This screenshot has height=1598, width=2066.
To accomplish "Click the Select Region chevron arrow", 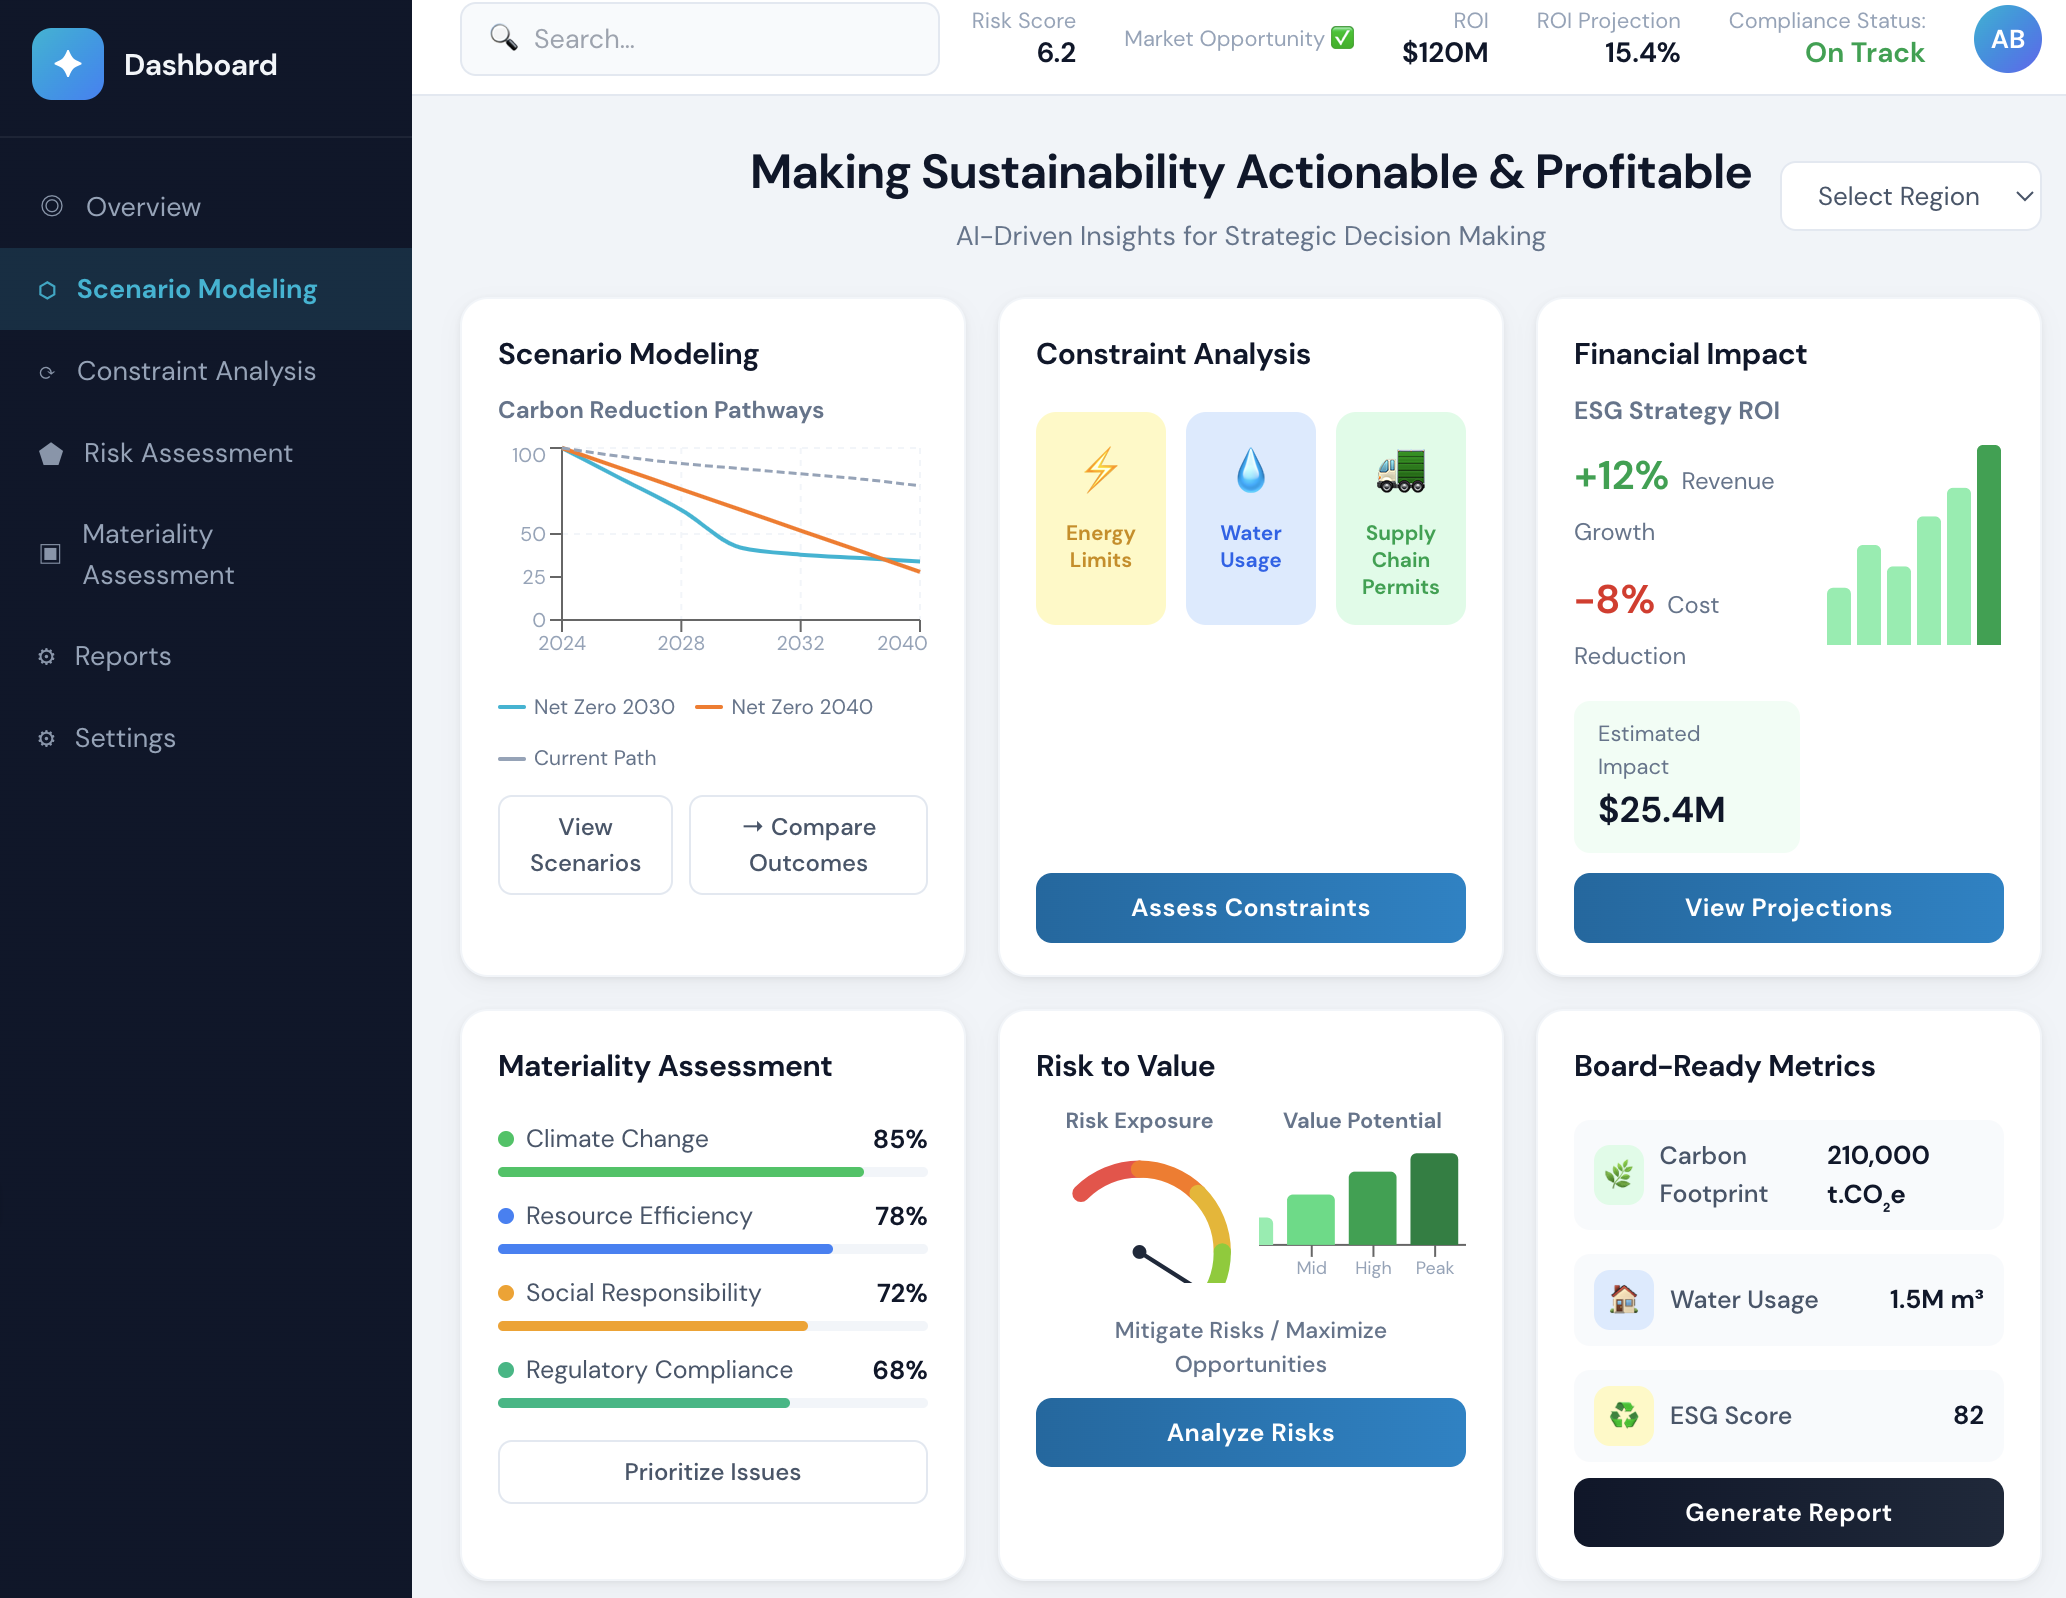I will point(2024,196).
